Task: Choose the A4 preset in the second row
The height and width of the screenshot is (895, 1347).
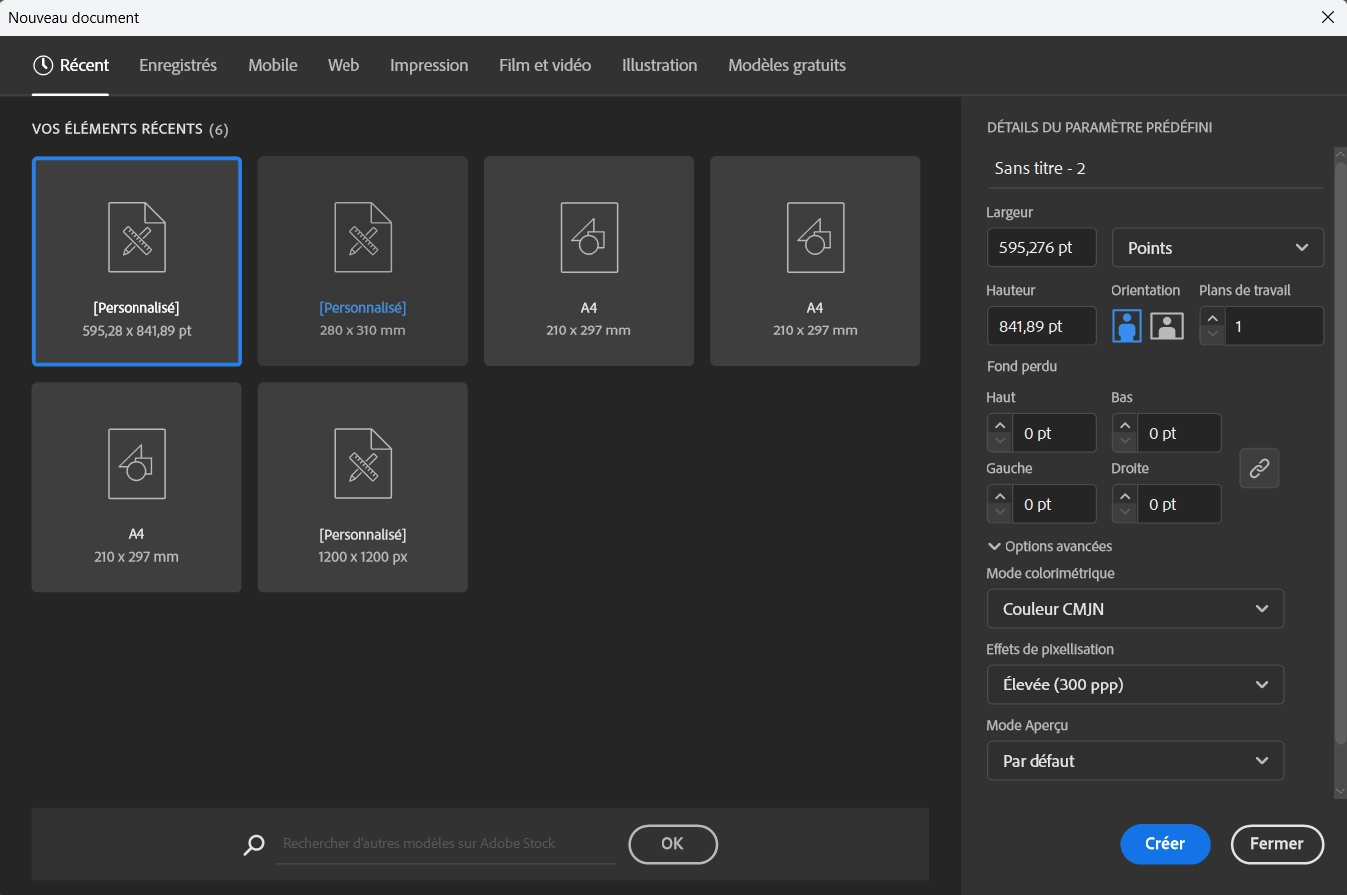Action: coord(136,487)
